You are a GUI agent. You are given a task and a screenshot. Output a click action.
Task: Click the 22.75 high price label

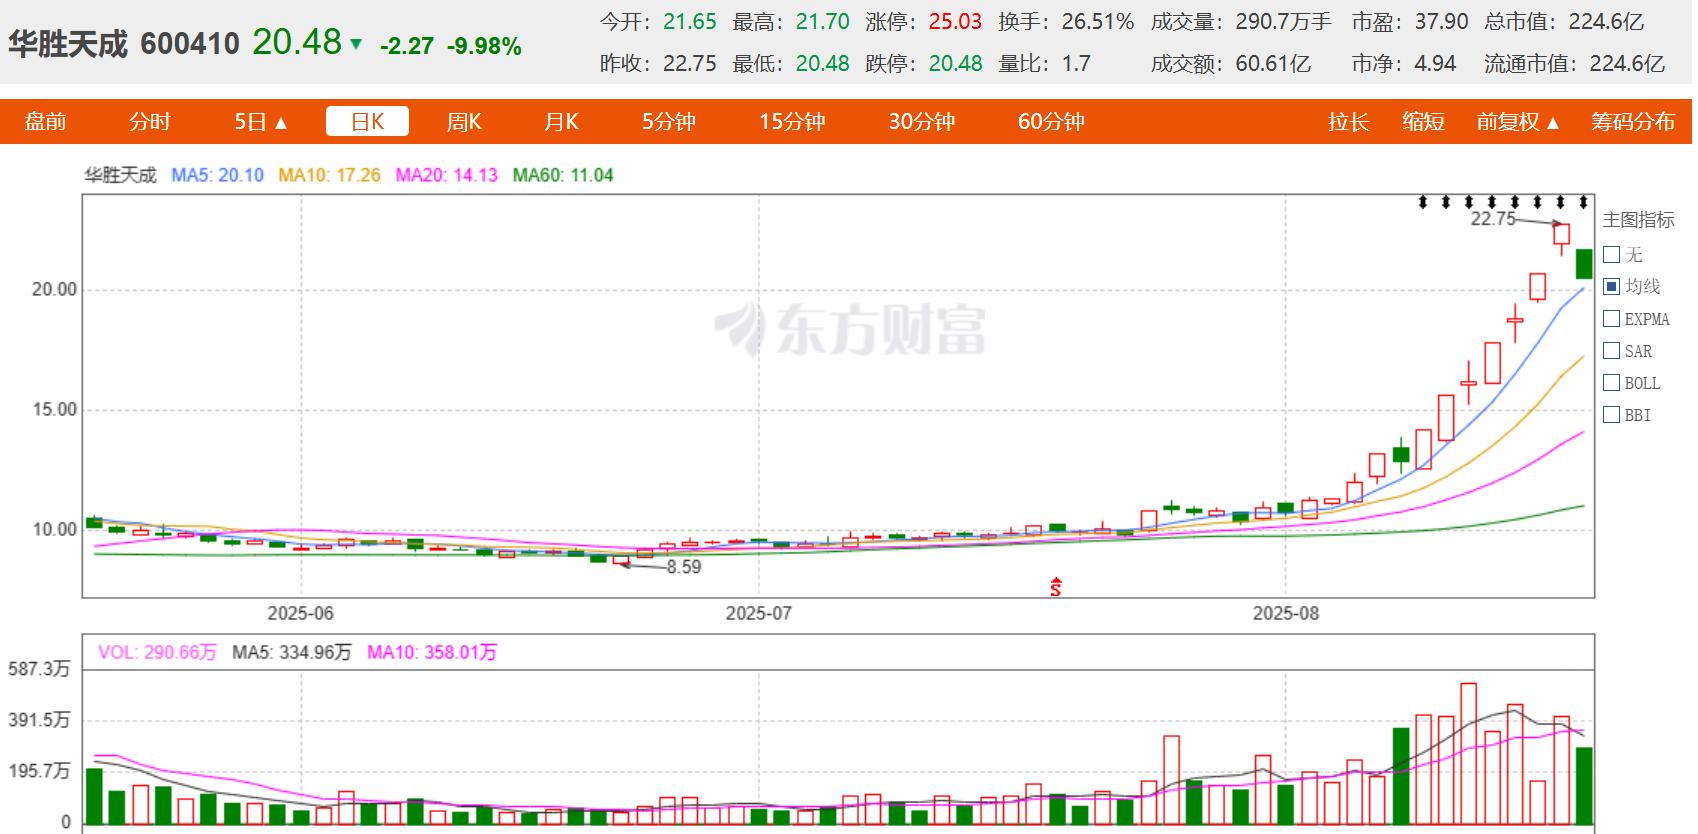1493,219
